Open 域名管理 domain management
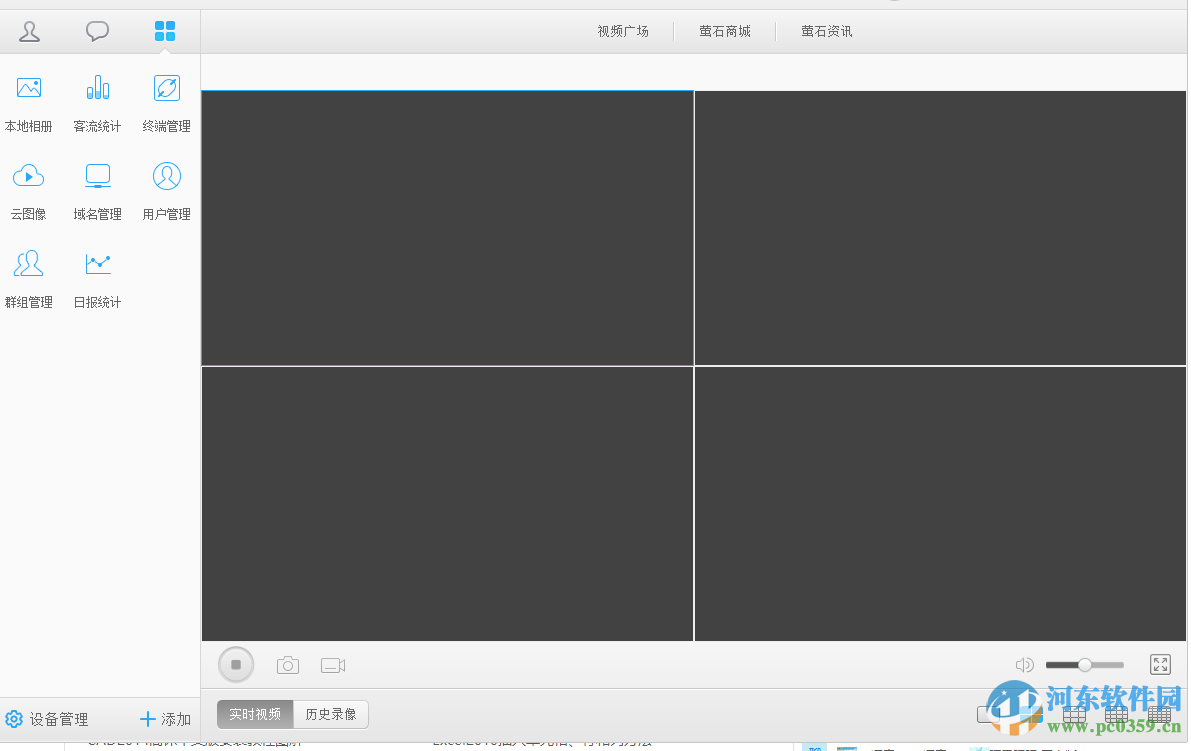The image size is (1191, 751). point(97,192)
